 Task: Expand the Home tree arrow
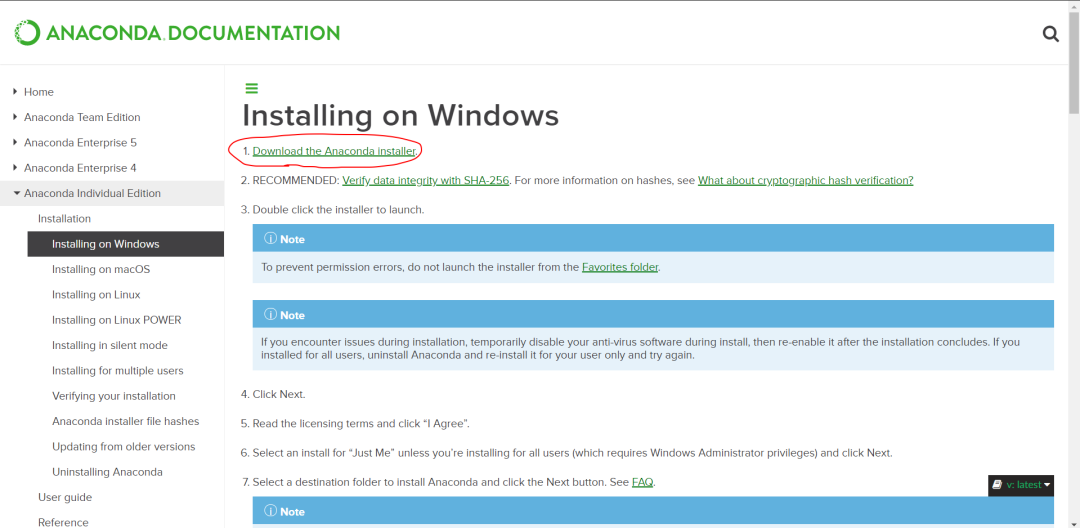tap(15, 92)
